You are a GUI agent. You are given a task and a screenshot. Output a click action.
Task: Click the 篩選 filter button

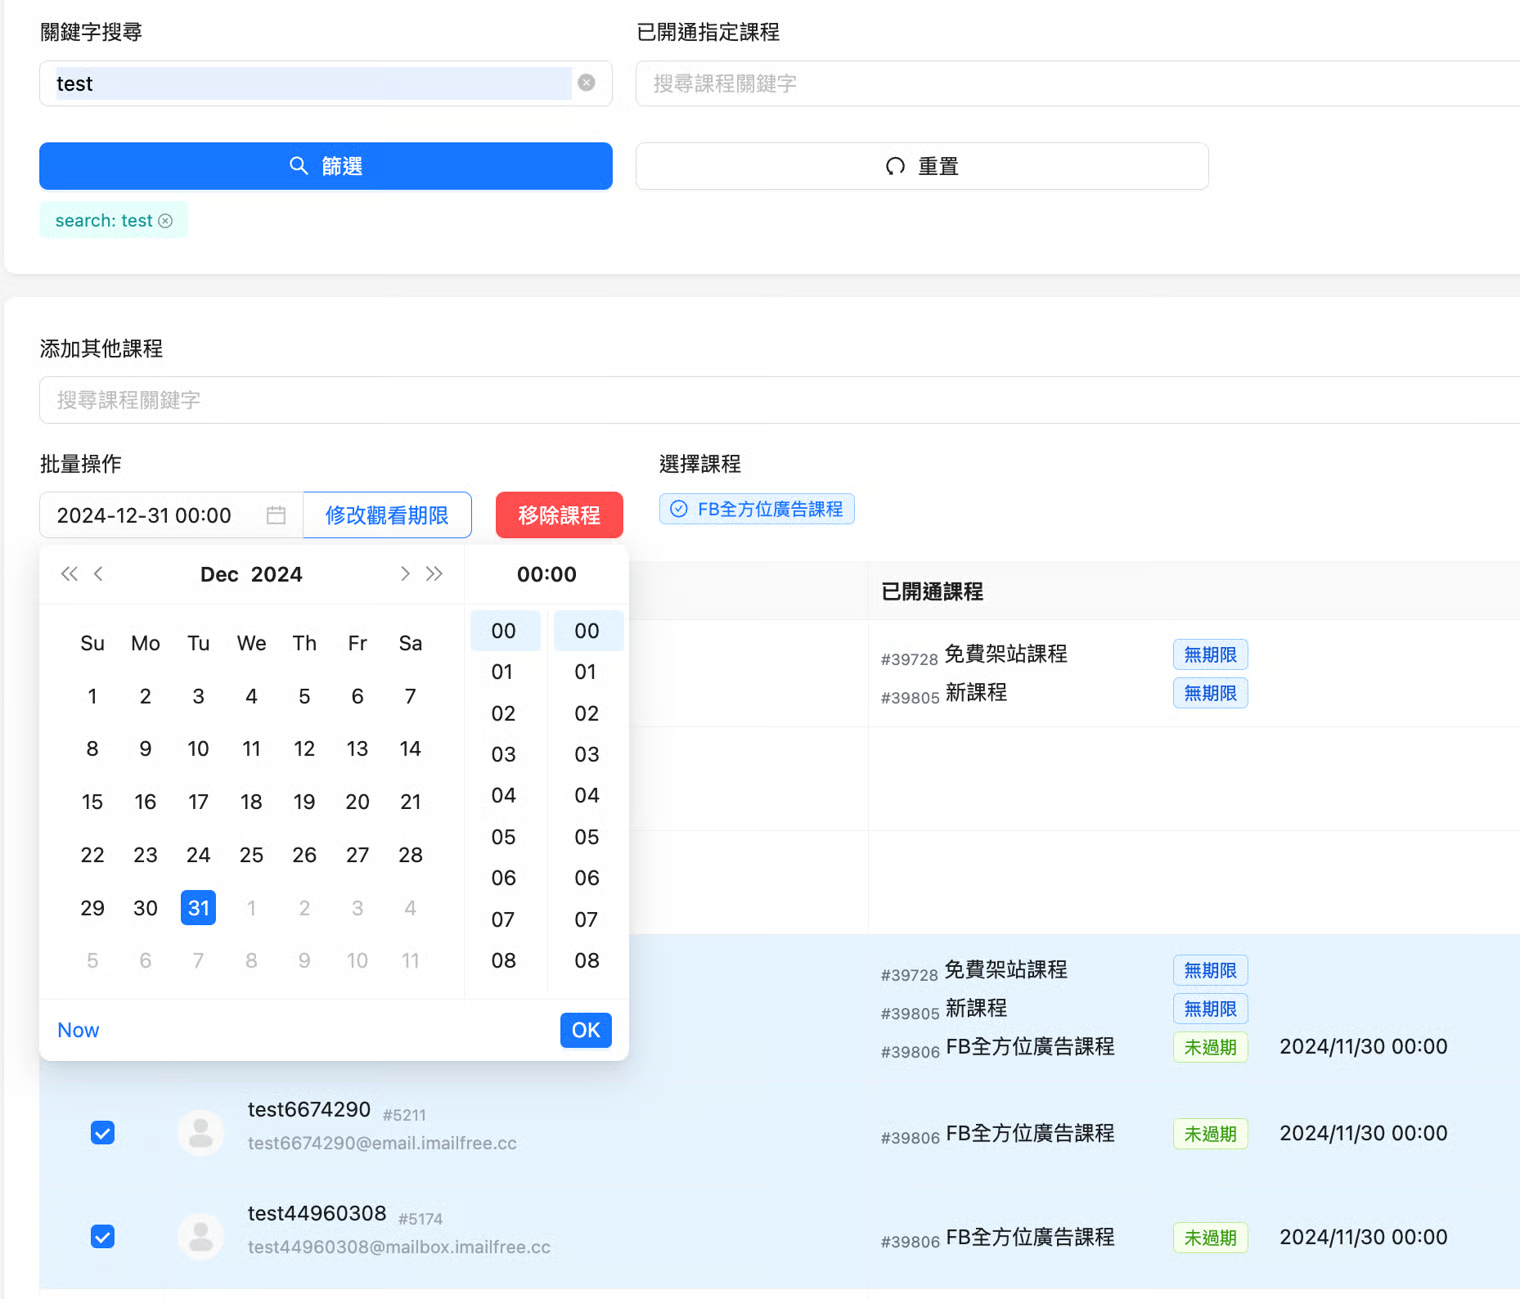[x=326, y=166]
